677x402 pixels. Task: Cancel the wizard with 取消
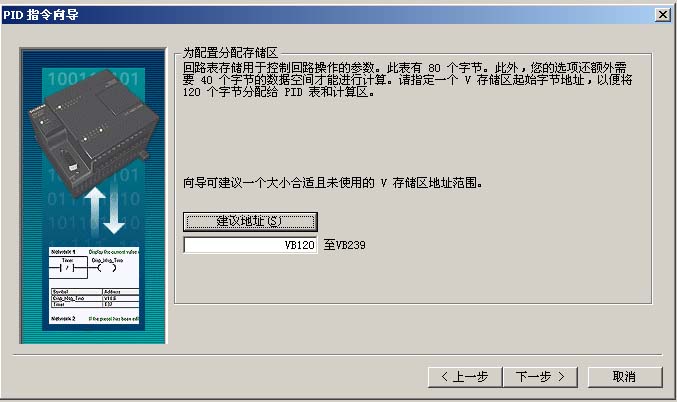coord(625,377)
